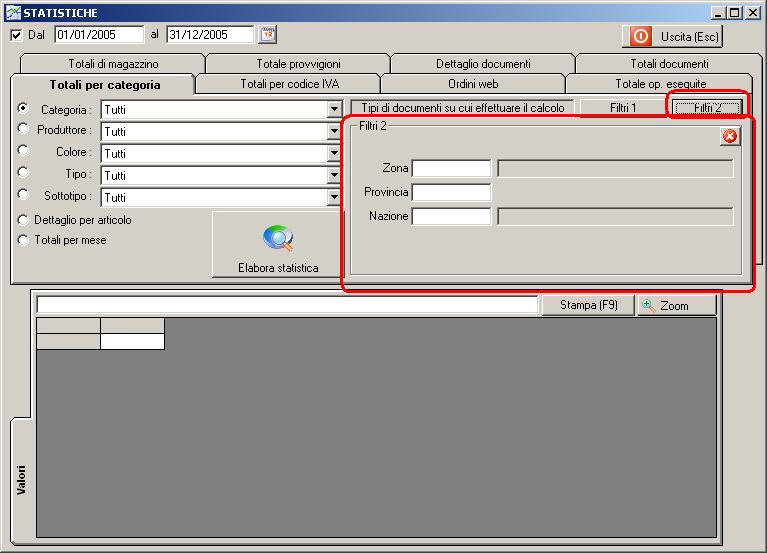This screenshot has width=767, height=553.
Task: Expand the Produttore dropdown arrow
Action: pos(334,132)
